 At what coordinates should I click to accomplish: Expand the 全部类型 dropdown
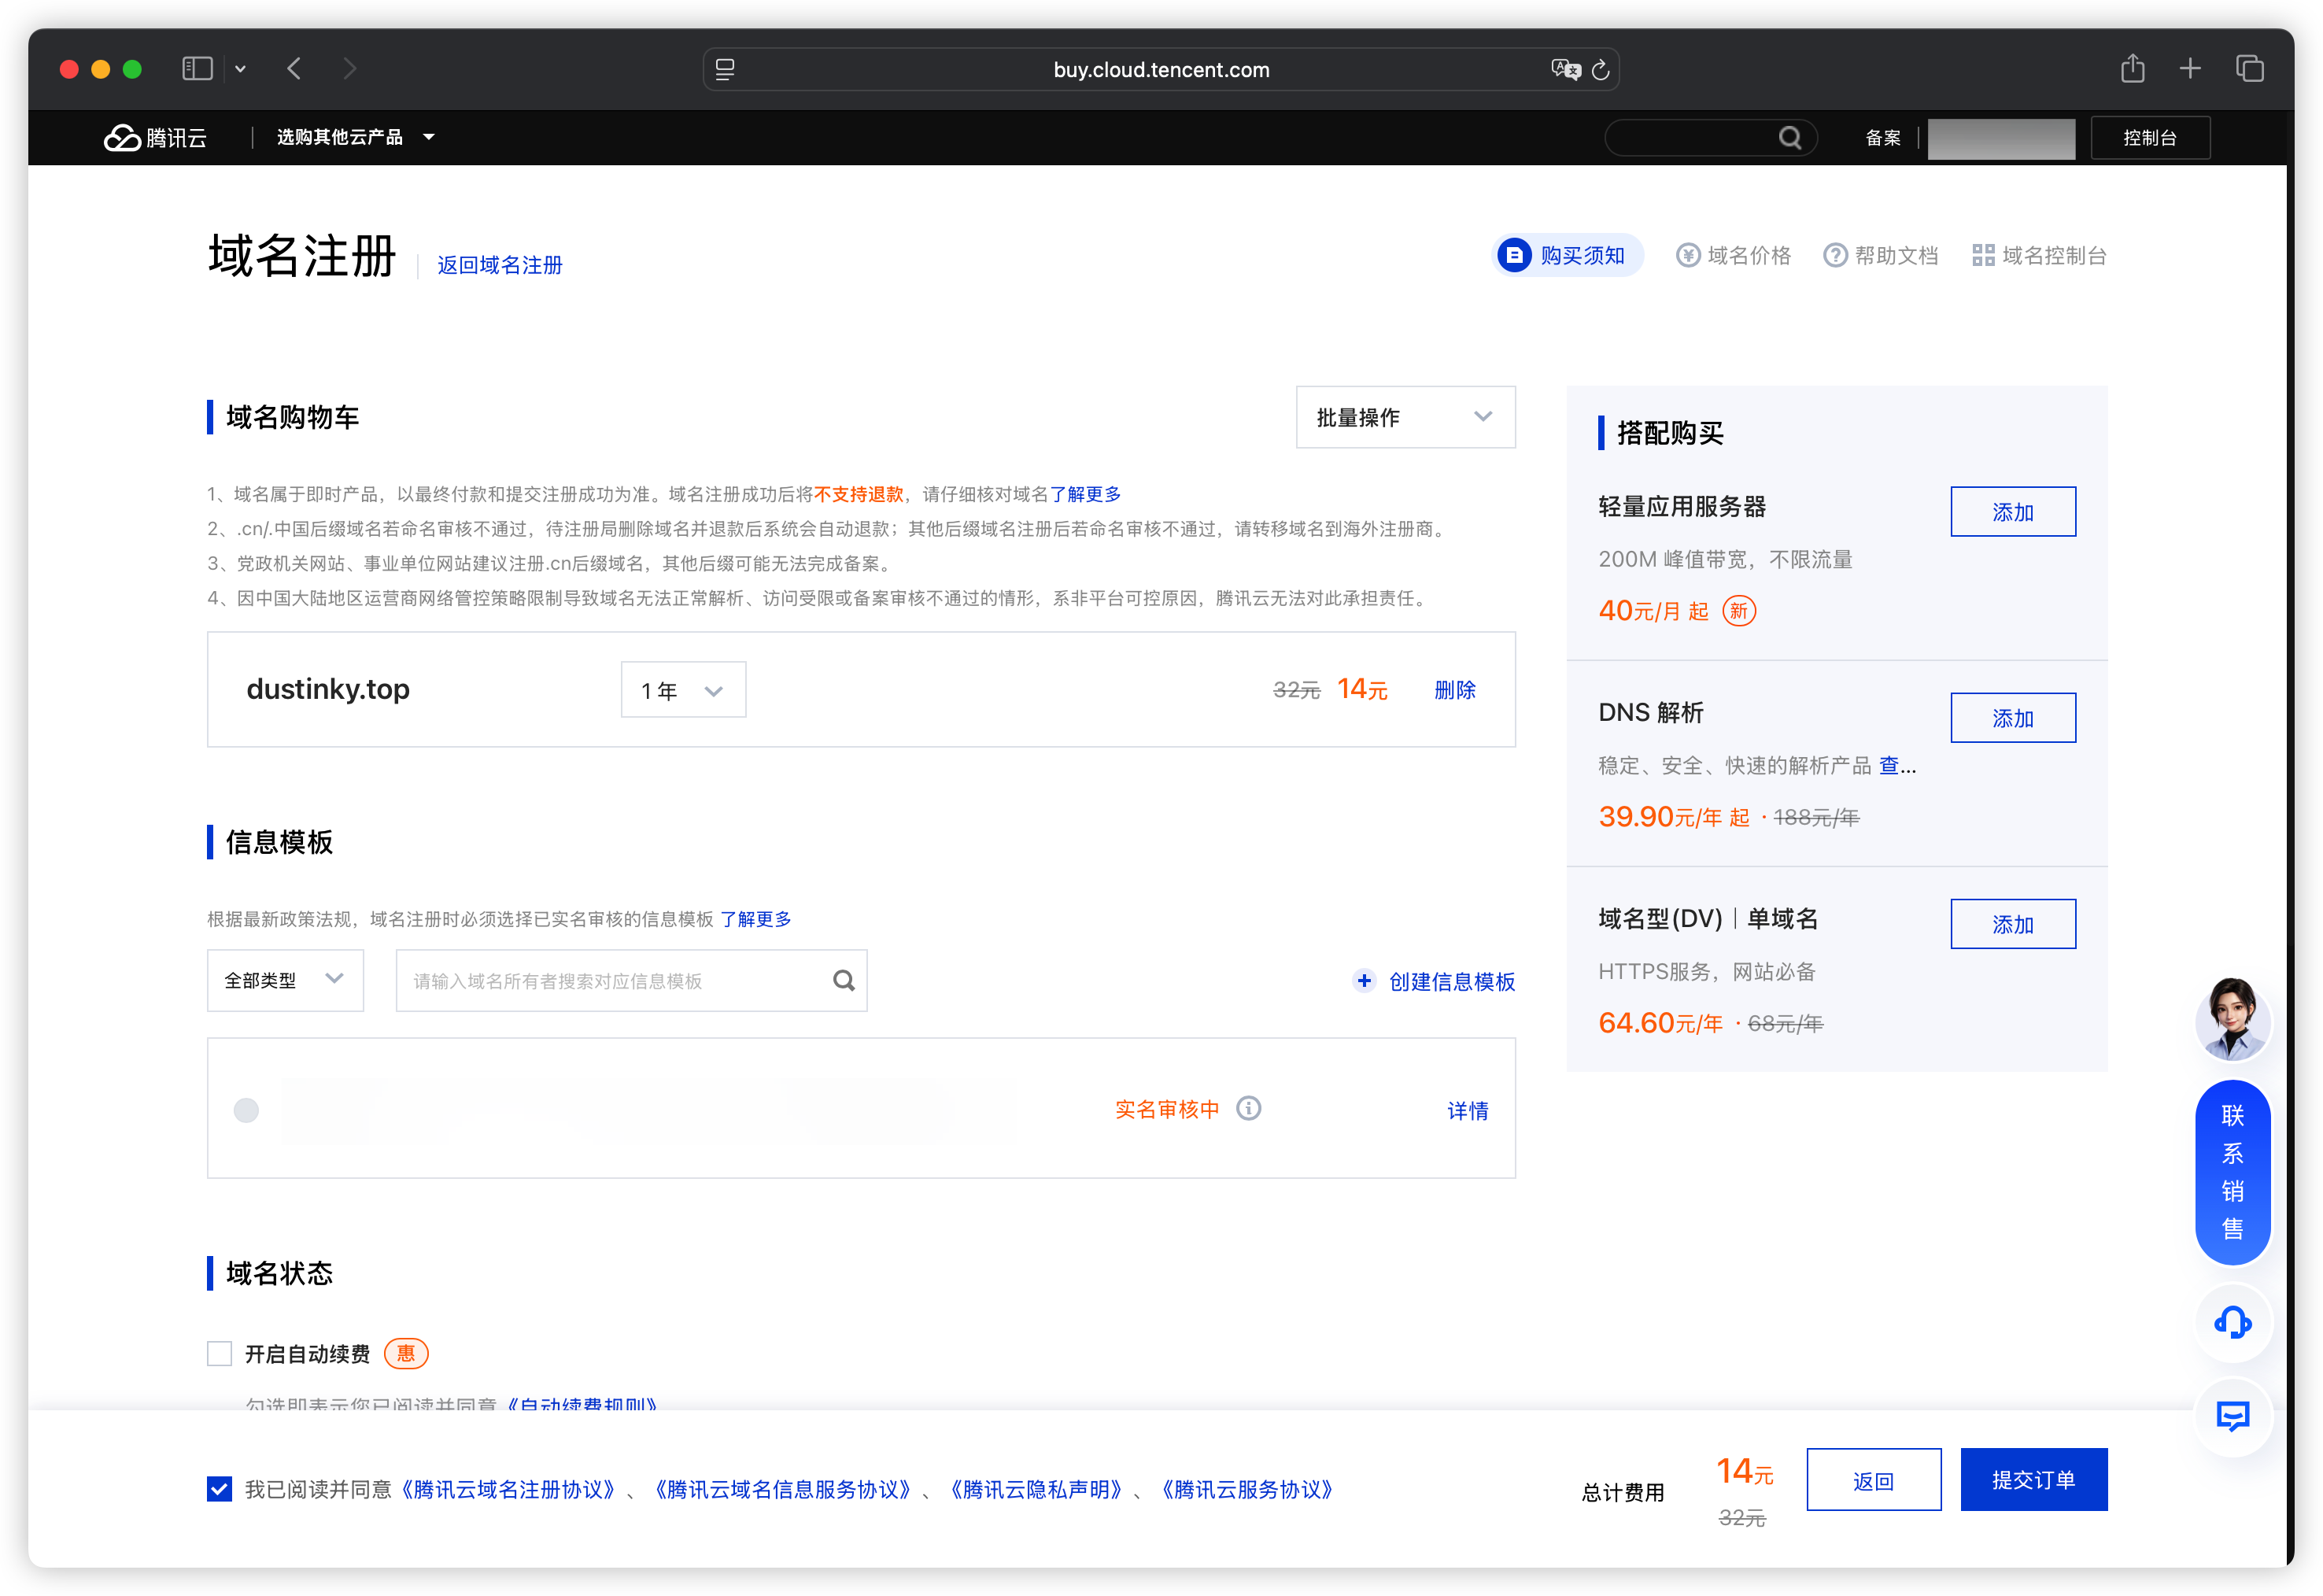pyautogui.click(x=285, y=980)
